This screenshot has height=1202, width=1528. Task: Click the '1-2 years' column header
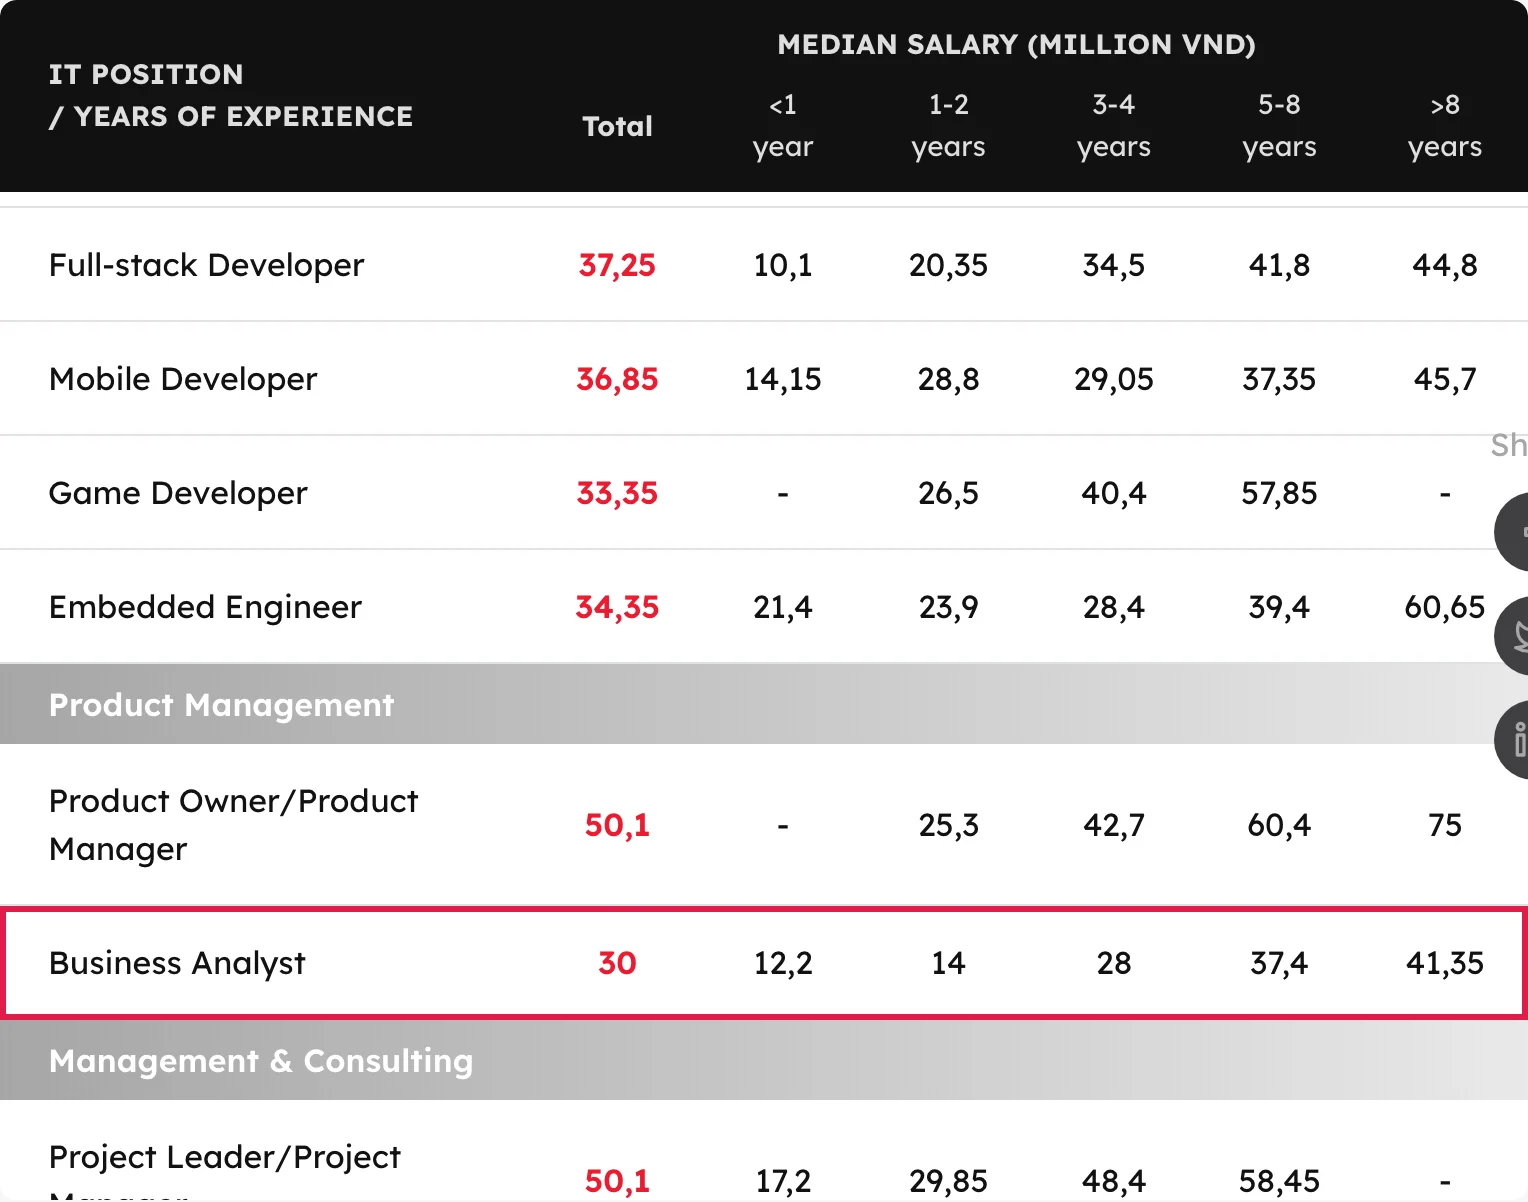pyautogui.click(x=948, y=126)
